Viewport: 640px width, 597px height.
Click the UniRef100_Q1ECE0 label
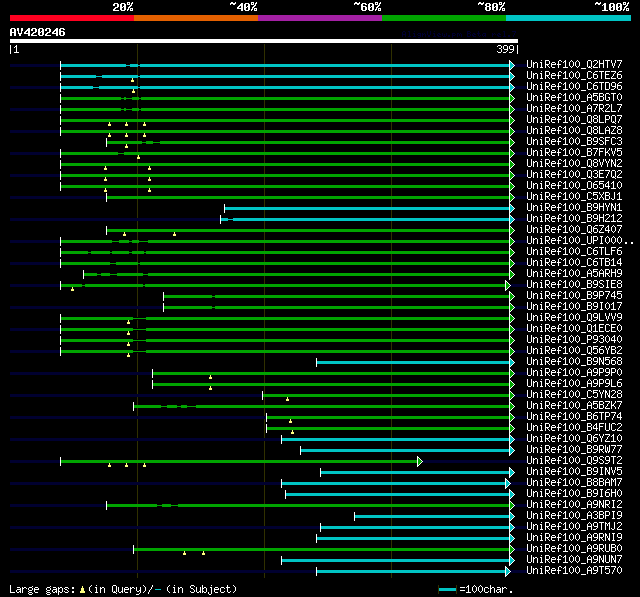click(x=574, y=329)
